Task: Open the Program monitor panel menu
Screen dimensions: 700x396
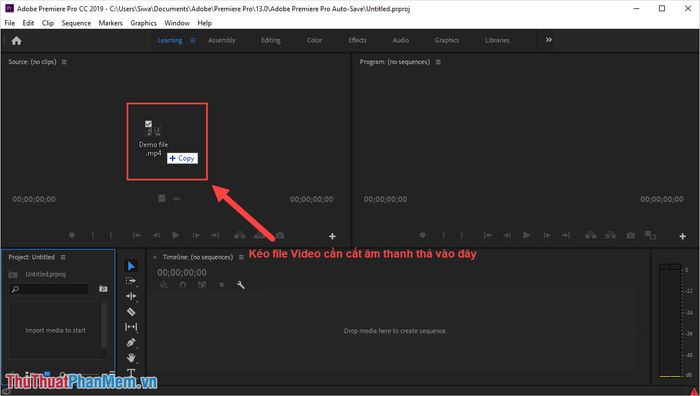Action: pos(438,62)
